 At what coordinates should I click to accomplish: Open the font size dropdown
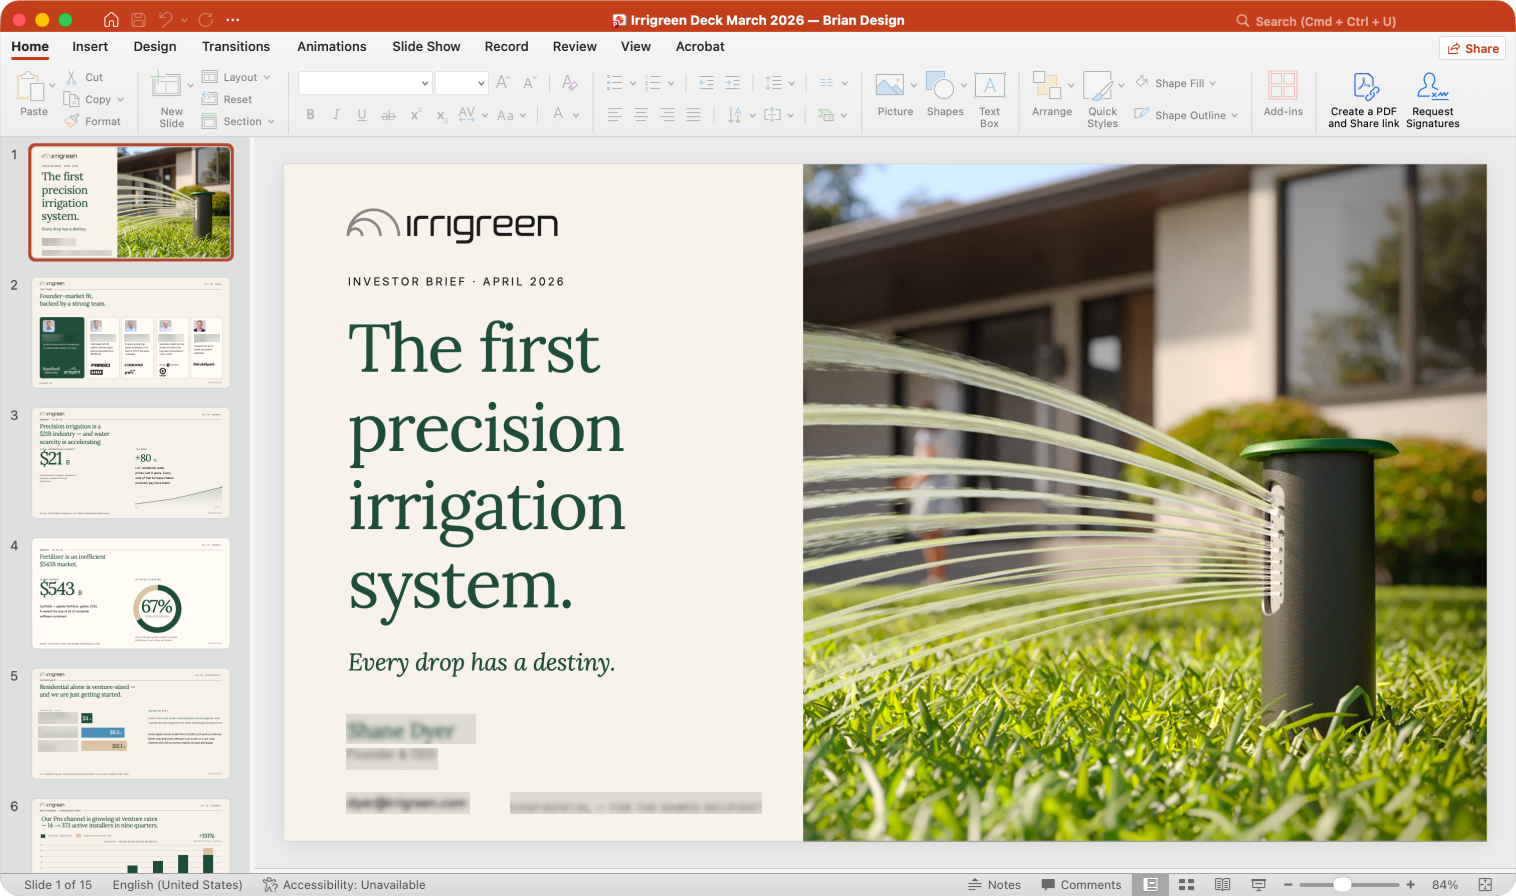pos(481,83)
